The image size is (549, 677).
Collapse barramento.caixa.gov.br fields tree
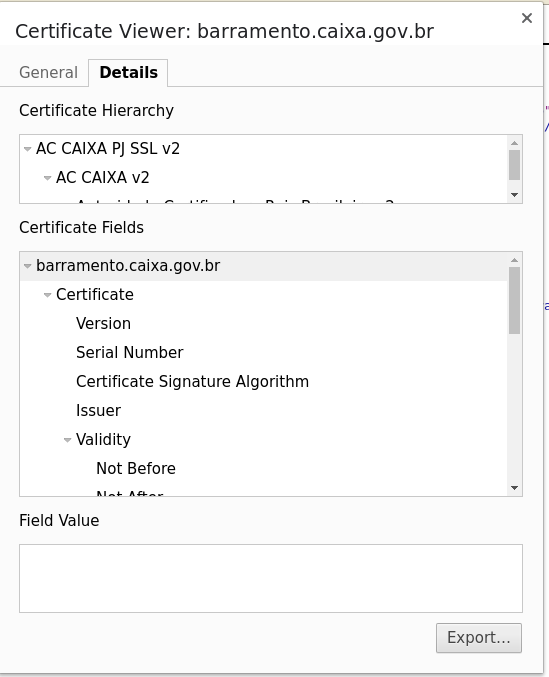pos(28,266)
